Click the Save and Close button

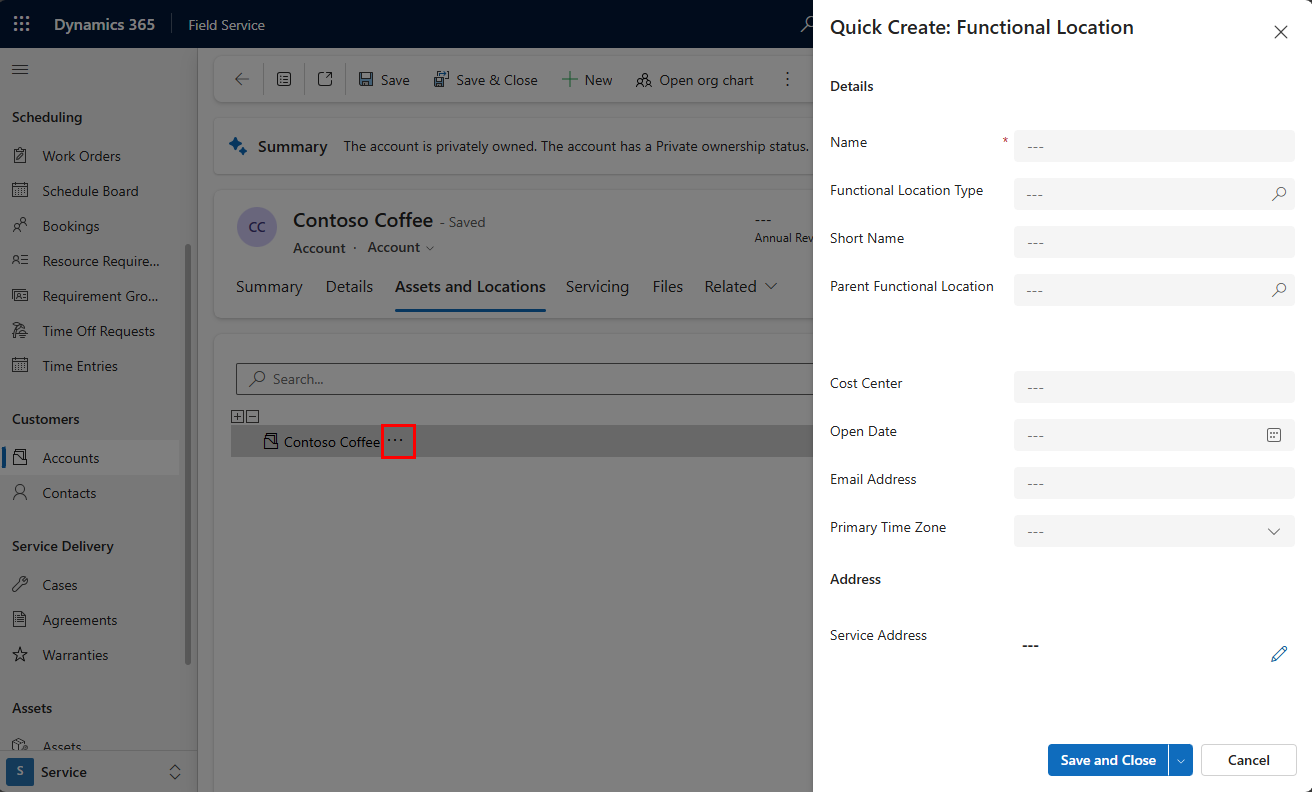click(1107, 760)
